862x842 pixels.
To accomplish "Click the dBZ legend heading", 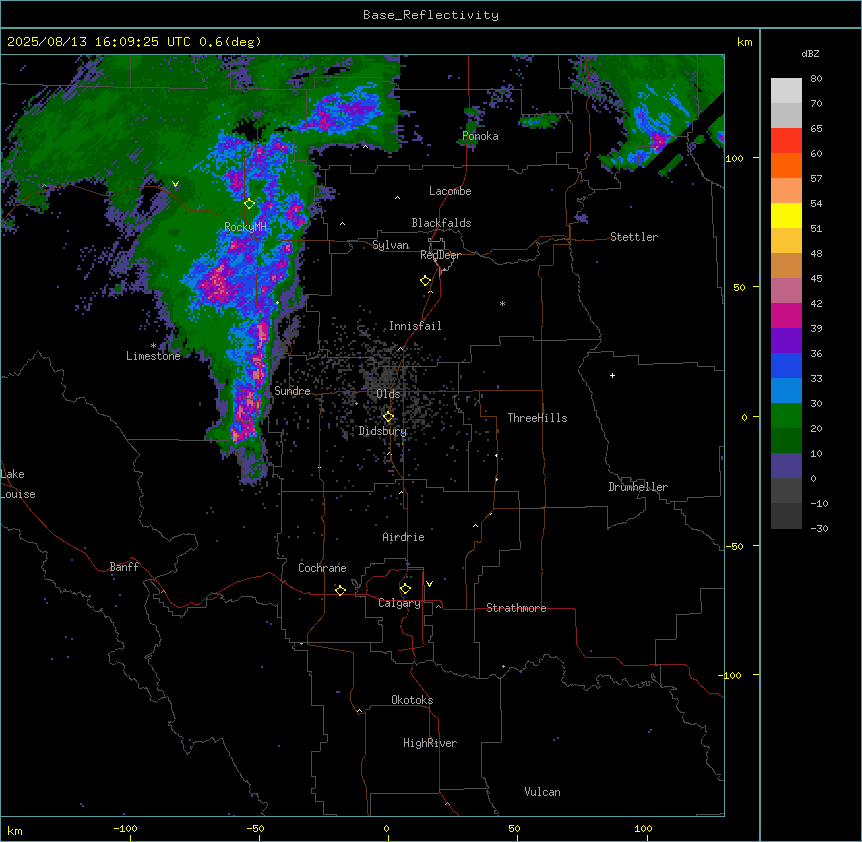I will point(810,53).
